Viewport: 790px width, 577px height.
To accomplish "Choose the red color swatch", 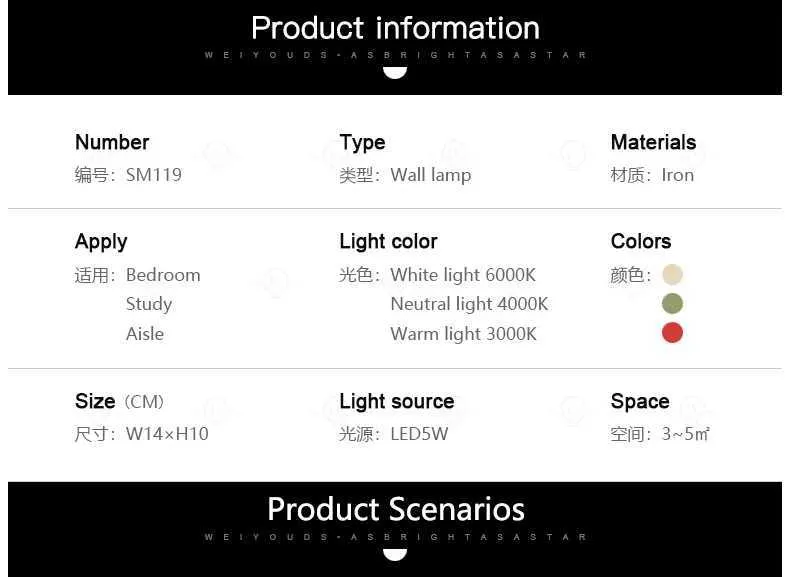I will [672, 333].
